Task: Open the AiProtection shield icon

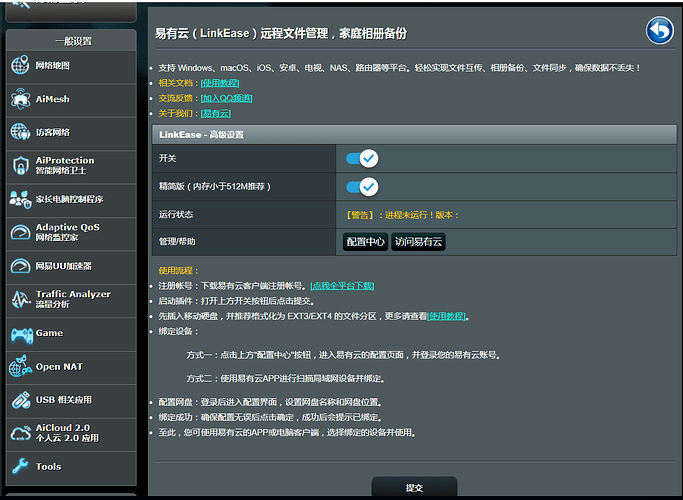Action: pos(21,166)
